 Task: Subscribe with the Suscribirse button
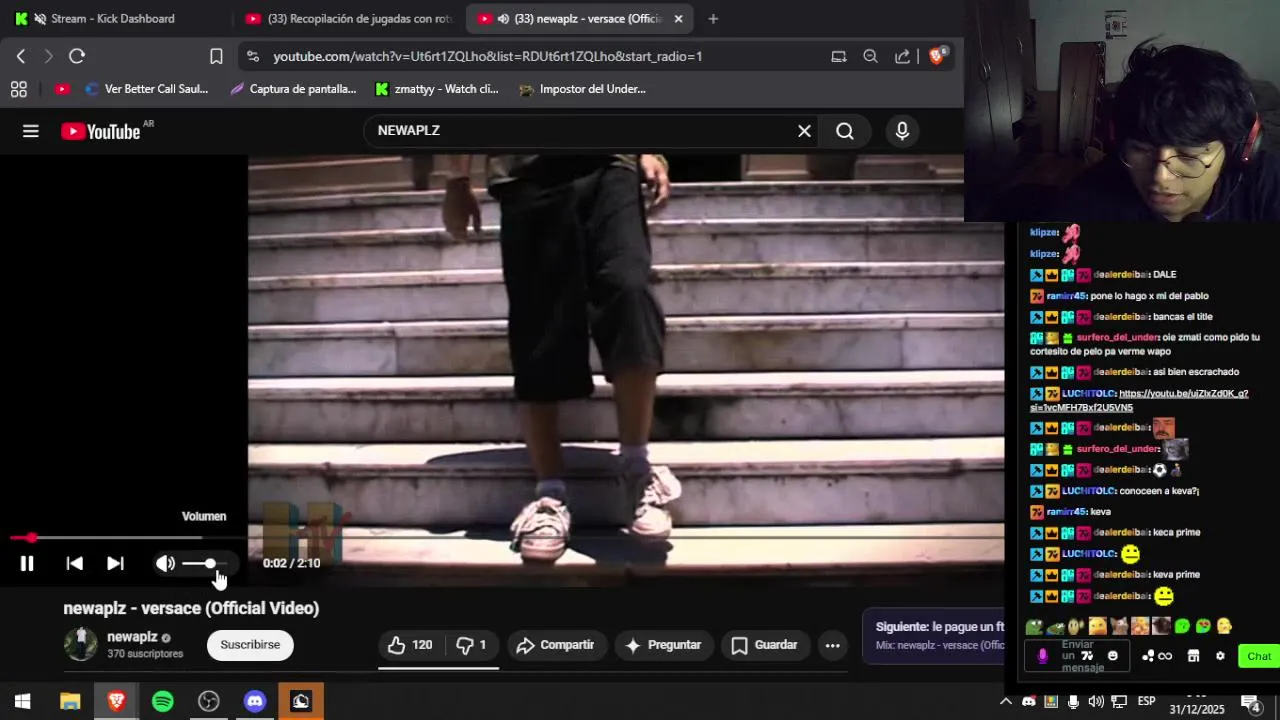tap(250, 645)
